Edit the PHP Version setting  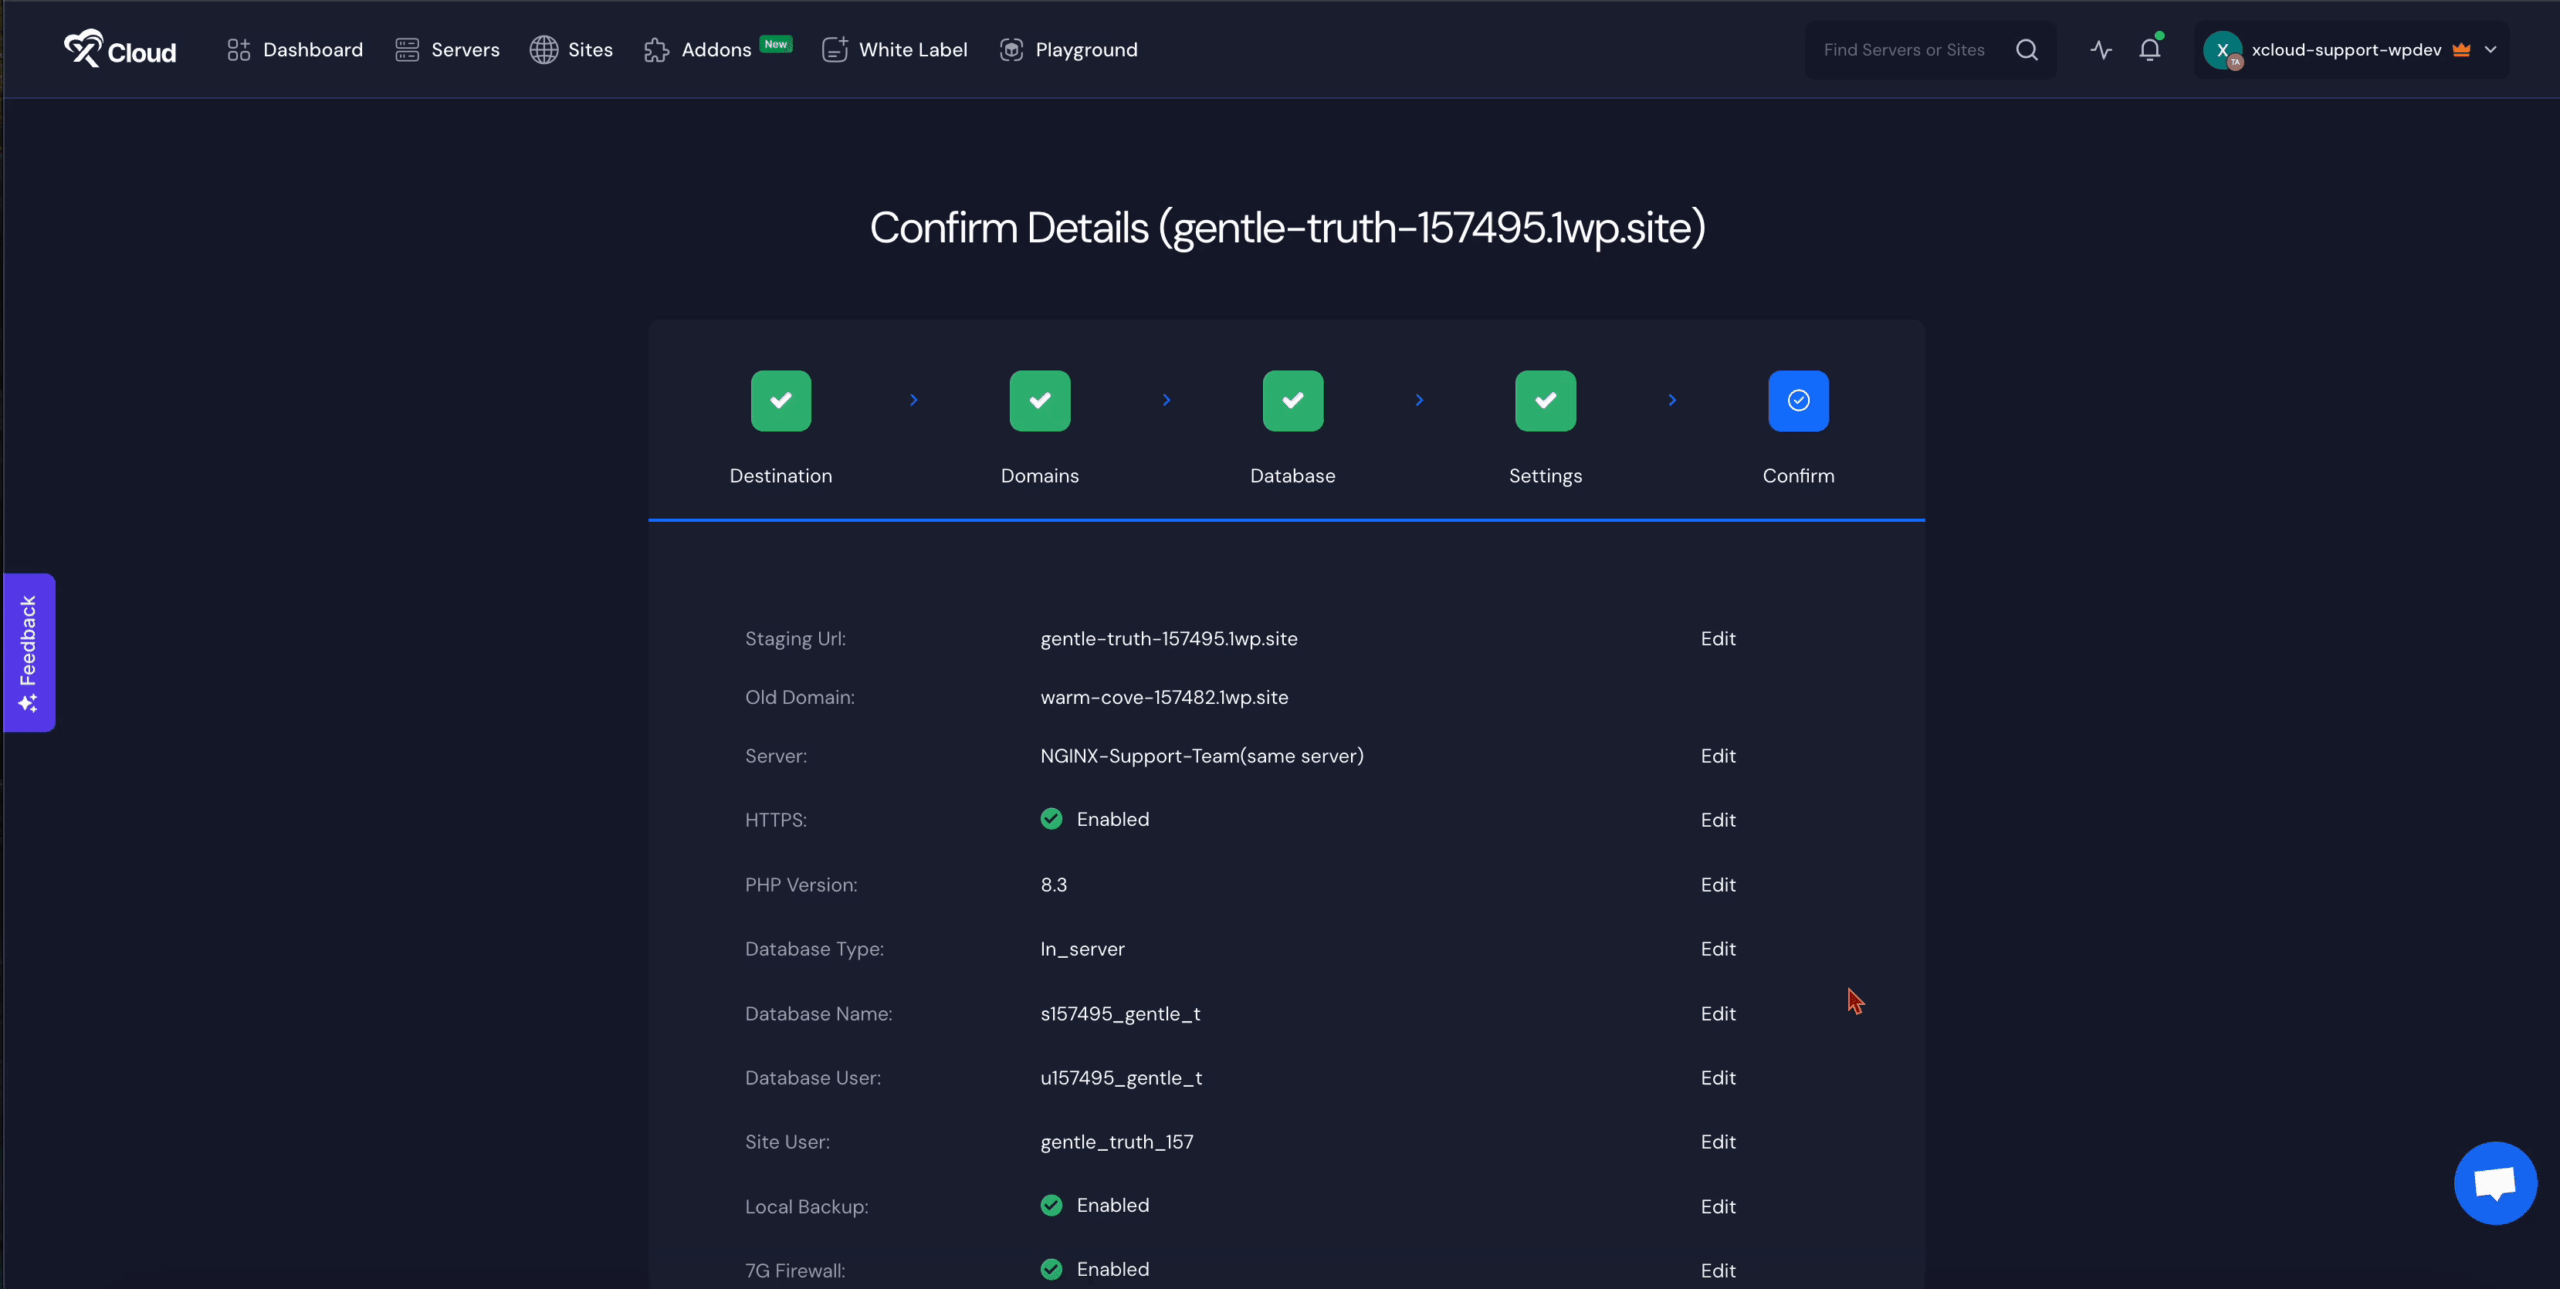[1717, 885]
